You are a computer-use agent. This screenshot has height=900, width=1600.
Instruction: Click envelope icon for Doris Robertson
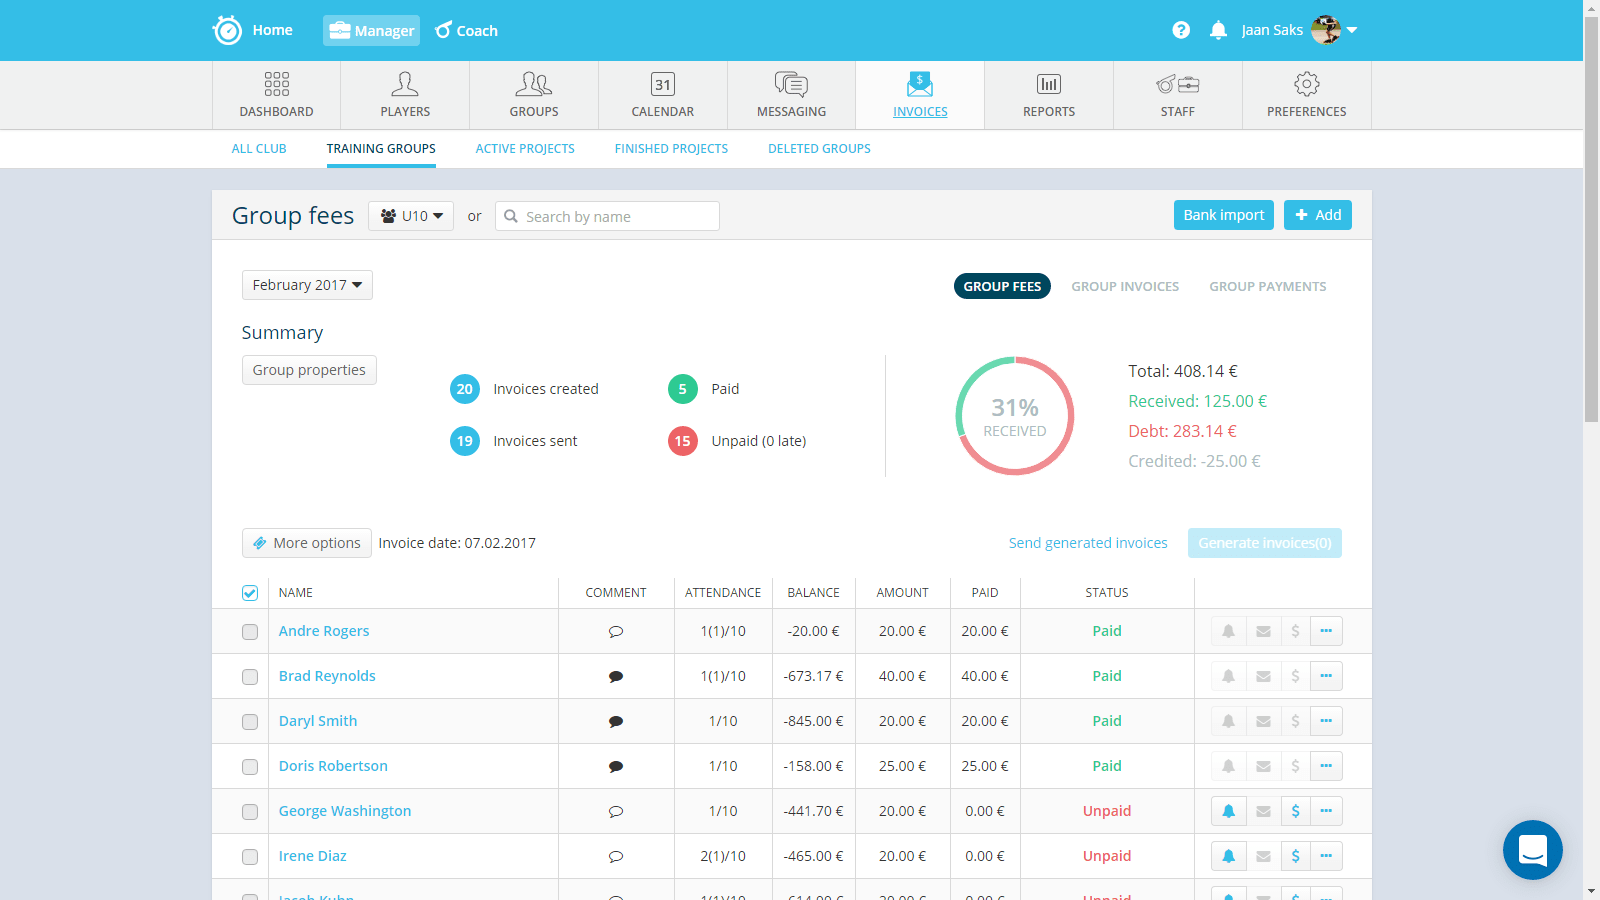(1263, 766)
